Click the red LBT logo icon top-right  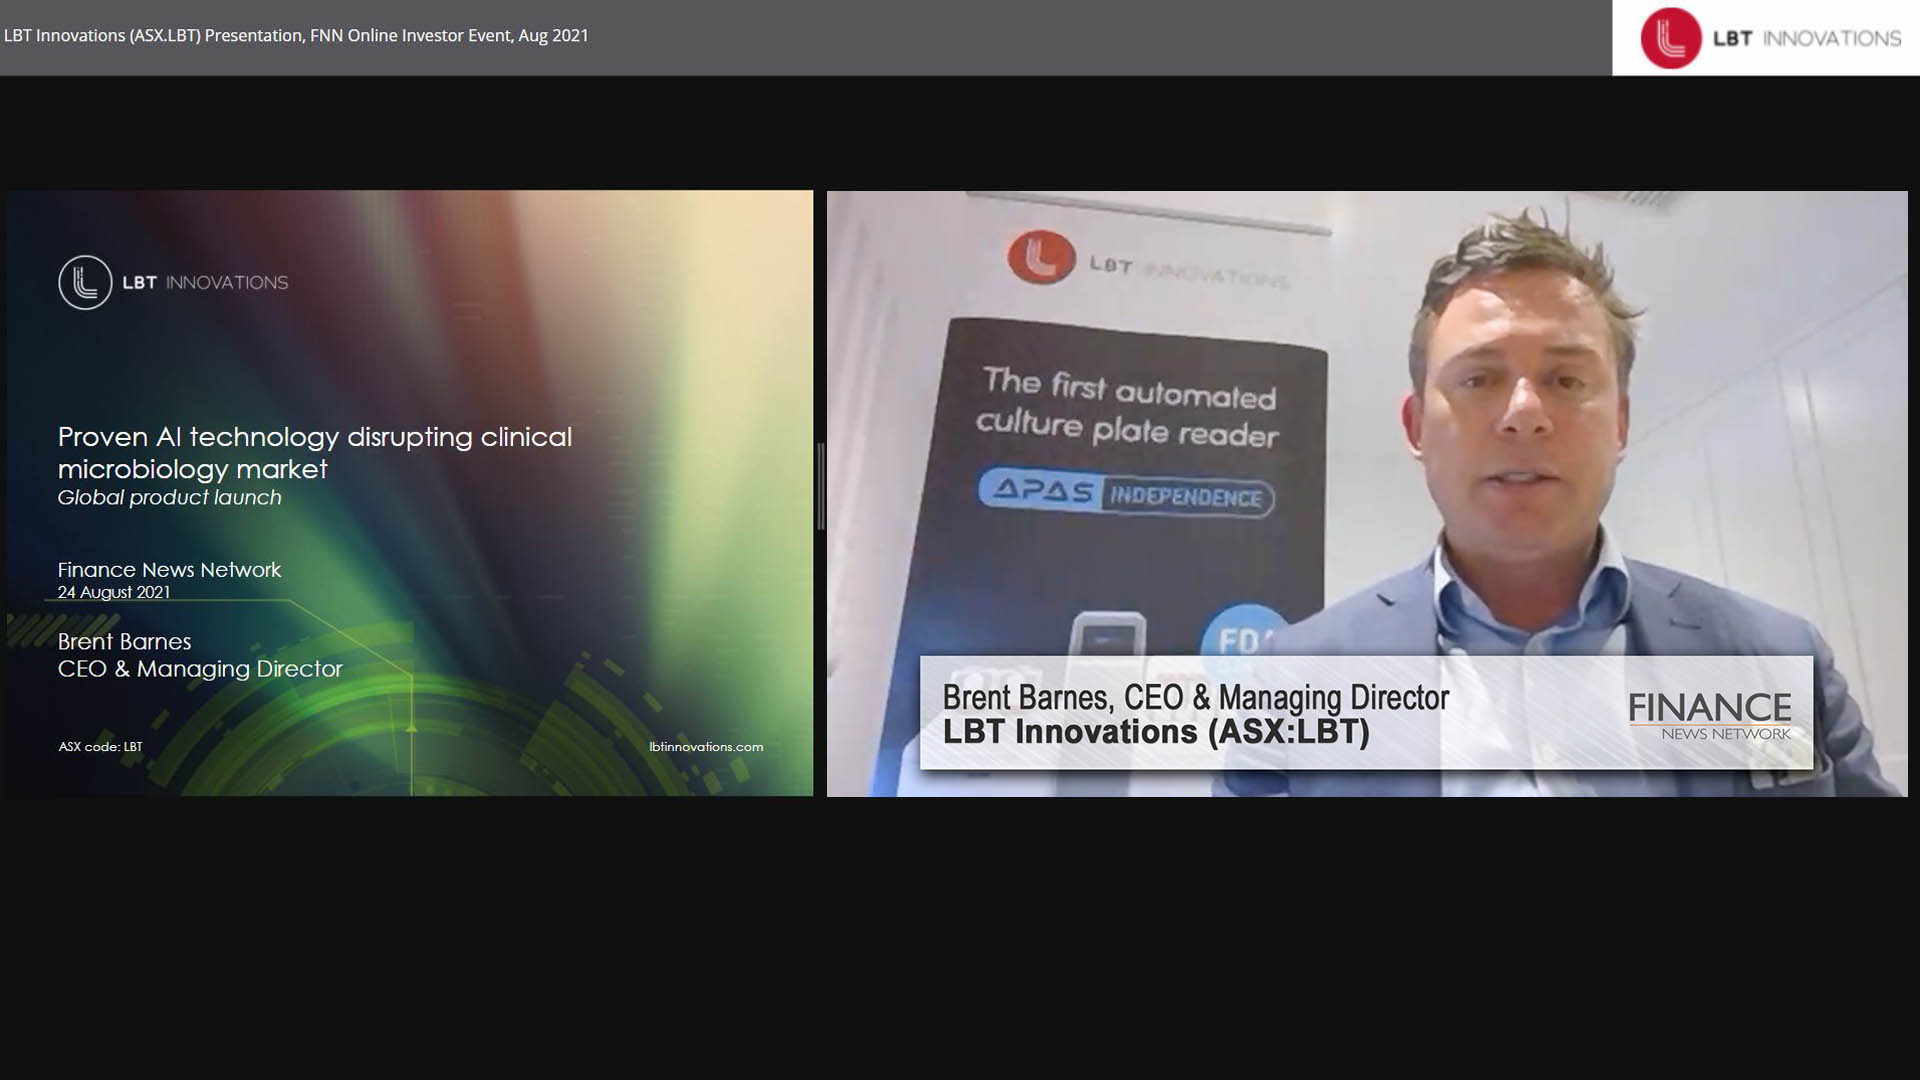(x=1670, y=38)
